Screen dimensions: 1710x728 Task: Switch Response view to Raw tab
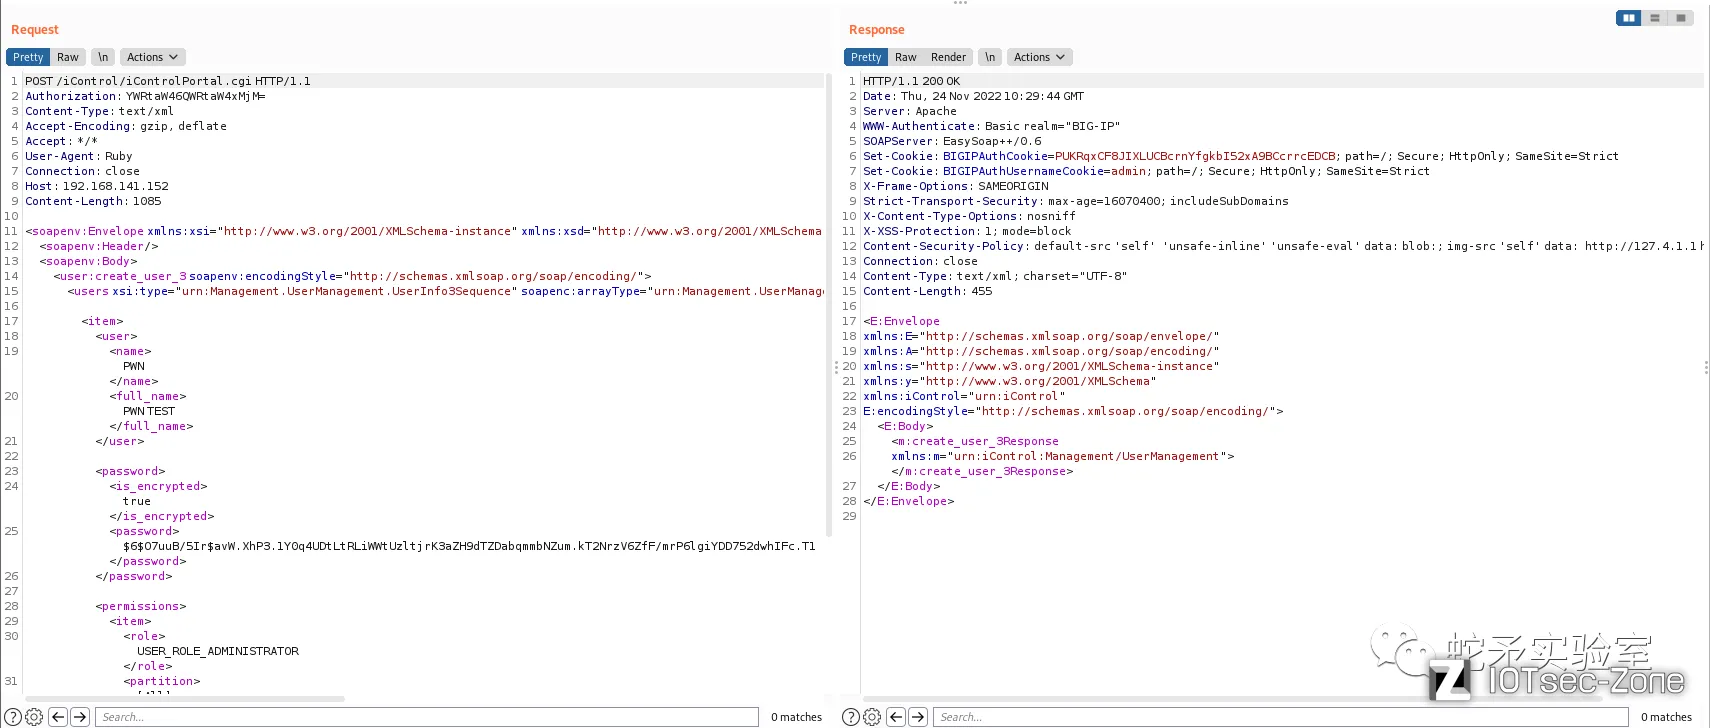pos(906,57)
